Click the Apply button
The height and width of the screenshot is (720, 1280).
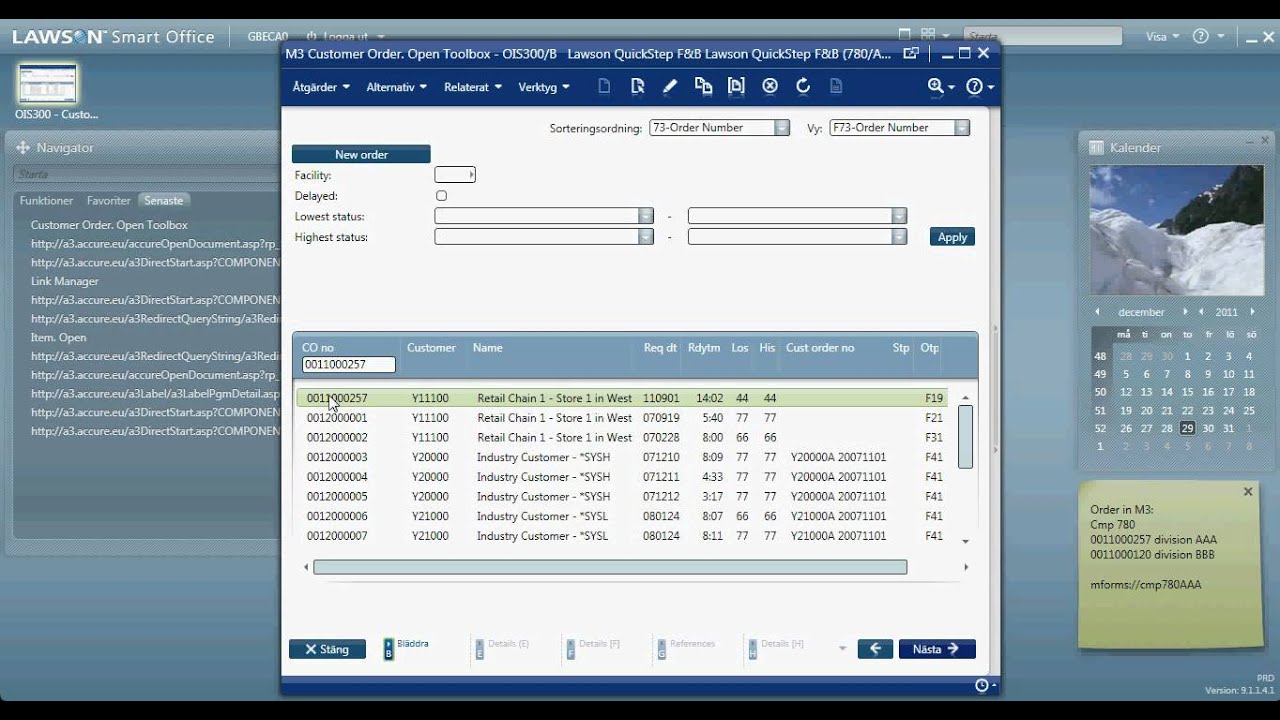(x=952, y=237)
